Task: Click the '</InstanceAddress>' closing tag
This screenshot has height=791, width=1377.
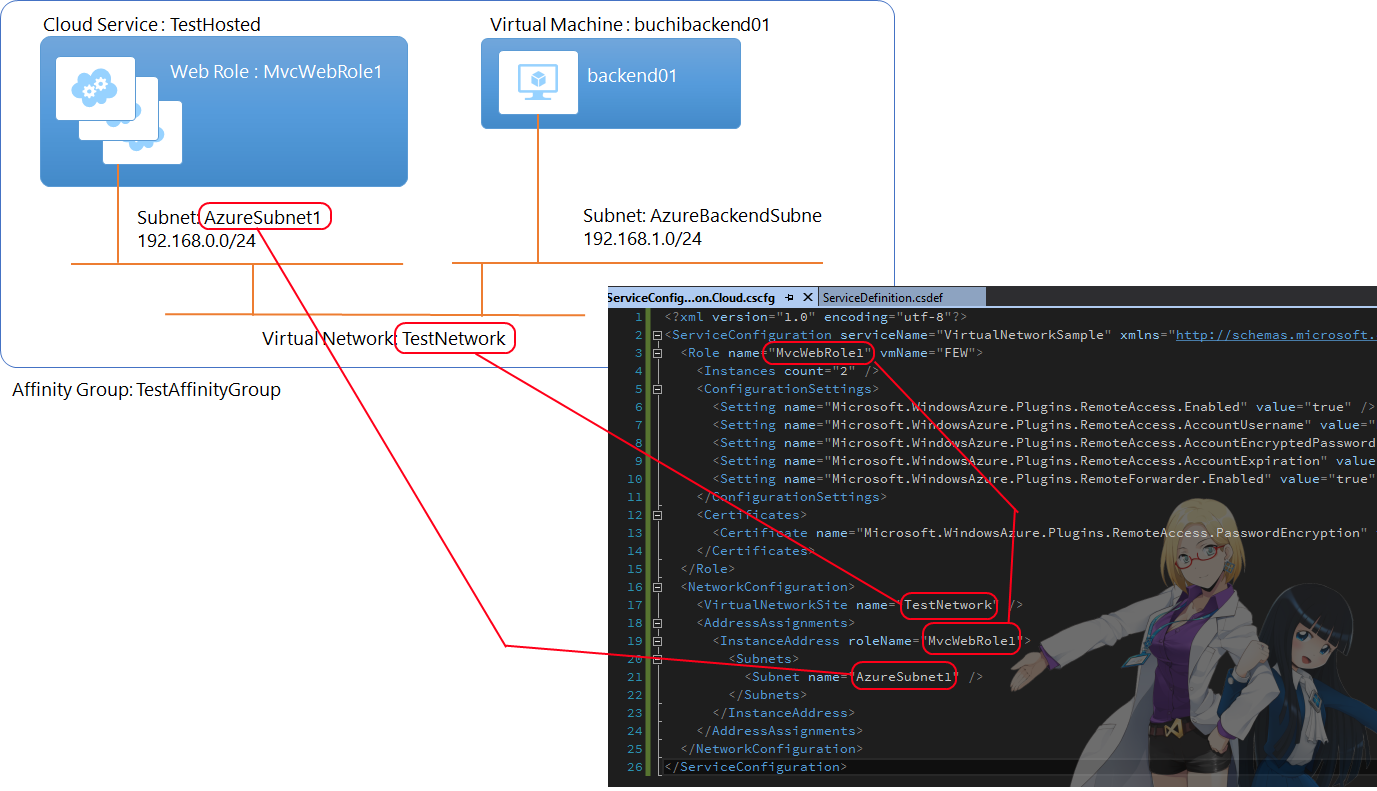Action: (x=783, y=713)
